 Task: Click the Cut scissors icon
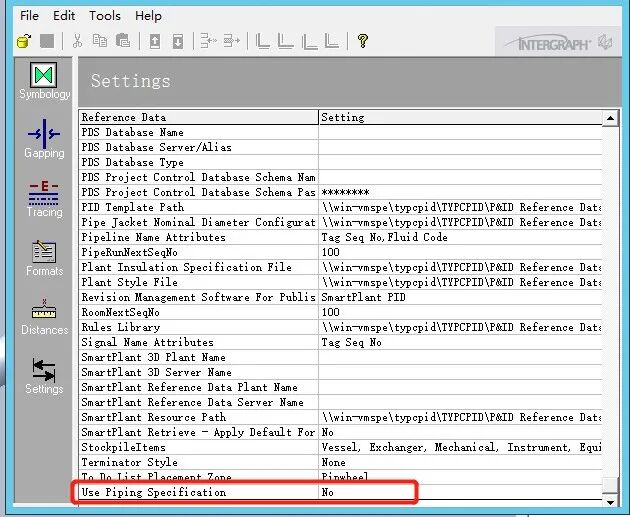pyautogui.click(x=77, y=41)
